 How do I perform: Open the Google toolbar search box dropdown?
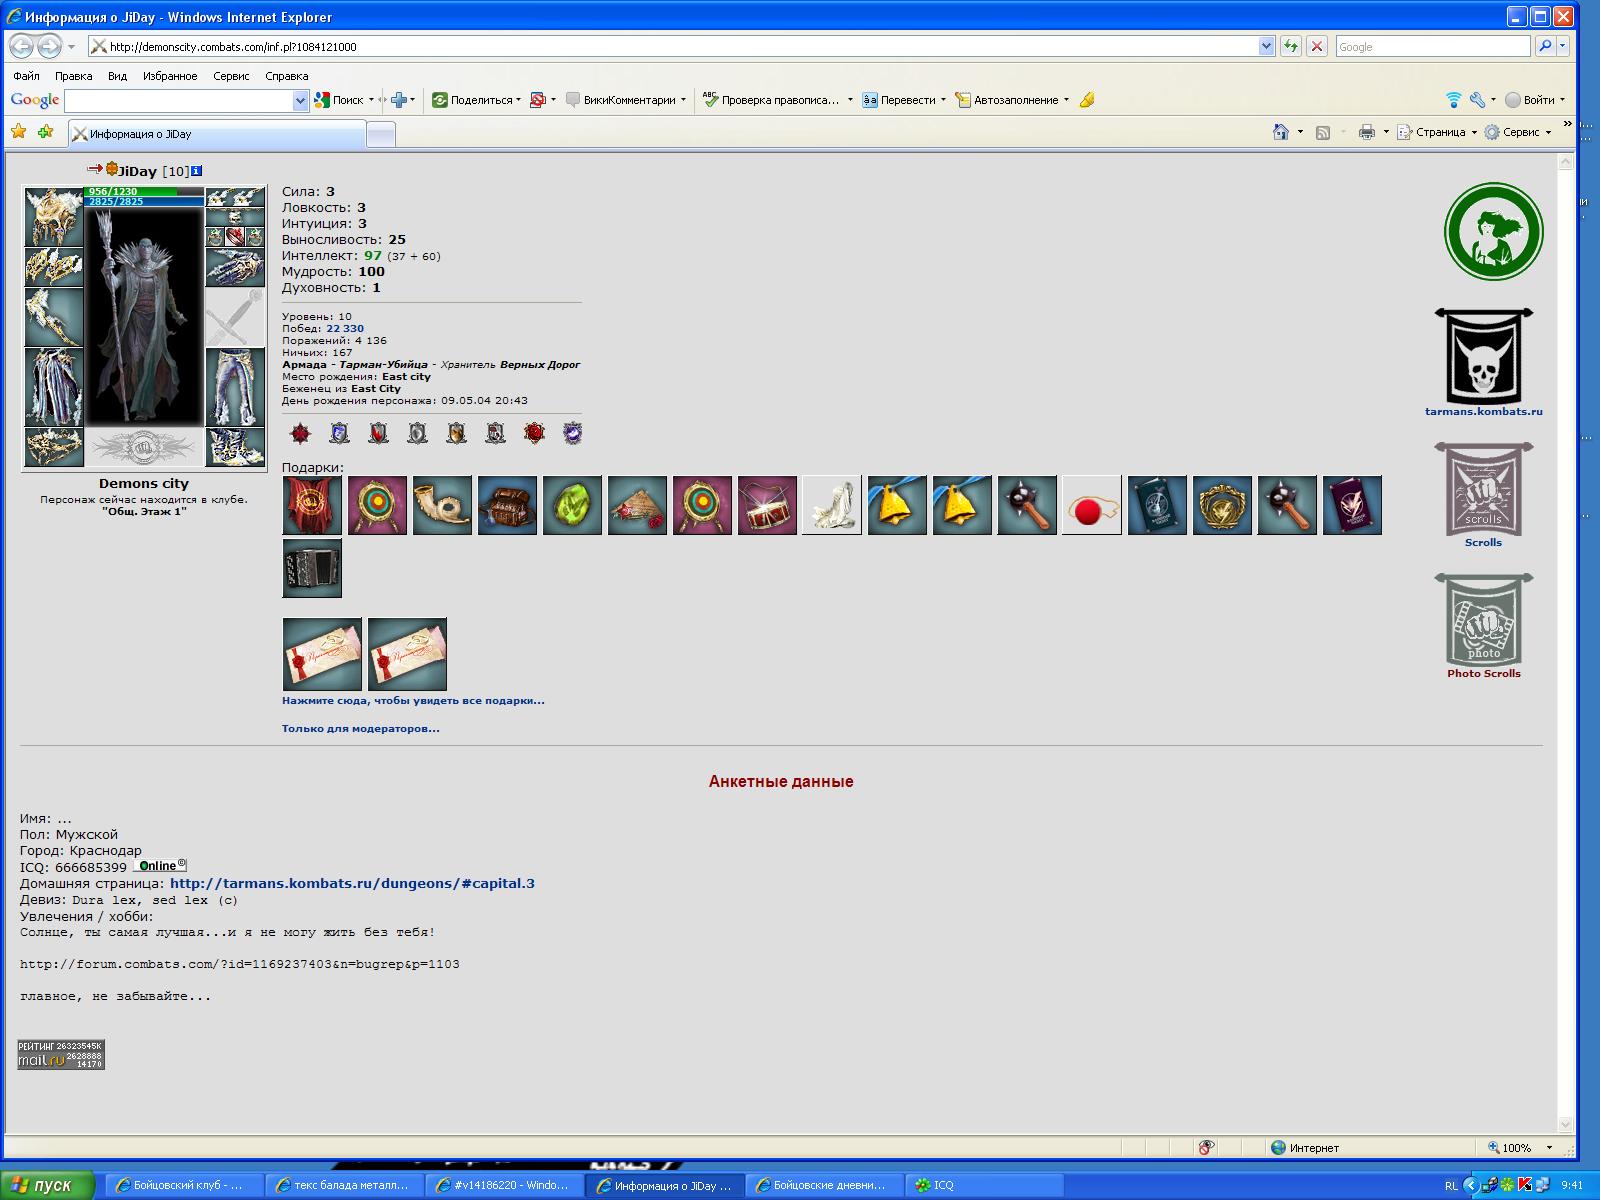coord(300,100)
